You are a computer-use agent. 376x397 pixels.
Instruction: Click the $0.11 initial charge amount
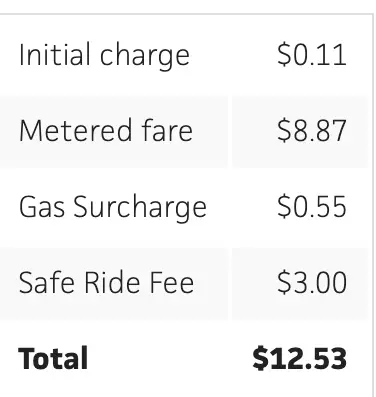pos(312,55)
